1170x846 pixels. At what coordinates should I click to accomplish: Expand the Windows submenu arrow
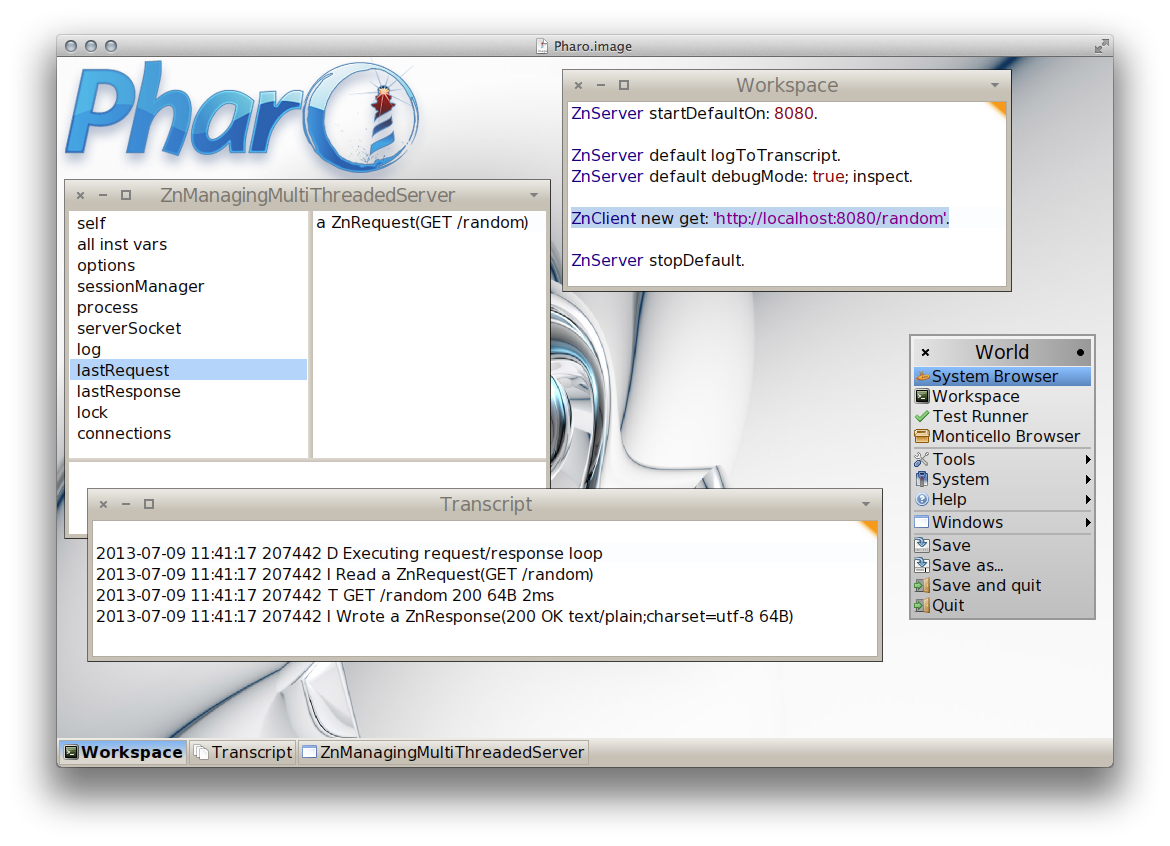pyautogui.click(x=1088, y=522)
